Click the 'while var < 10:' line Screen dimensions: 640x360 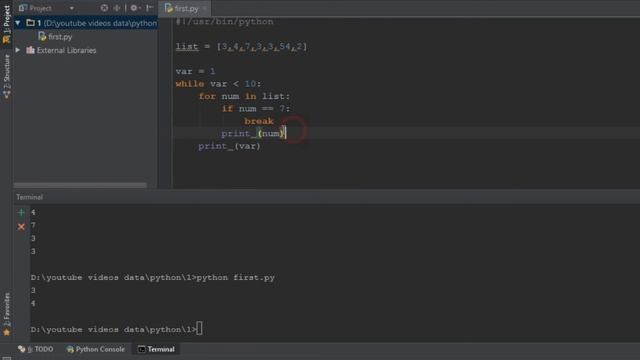point(218,84)
